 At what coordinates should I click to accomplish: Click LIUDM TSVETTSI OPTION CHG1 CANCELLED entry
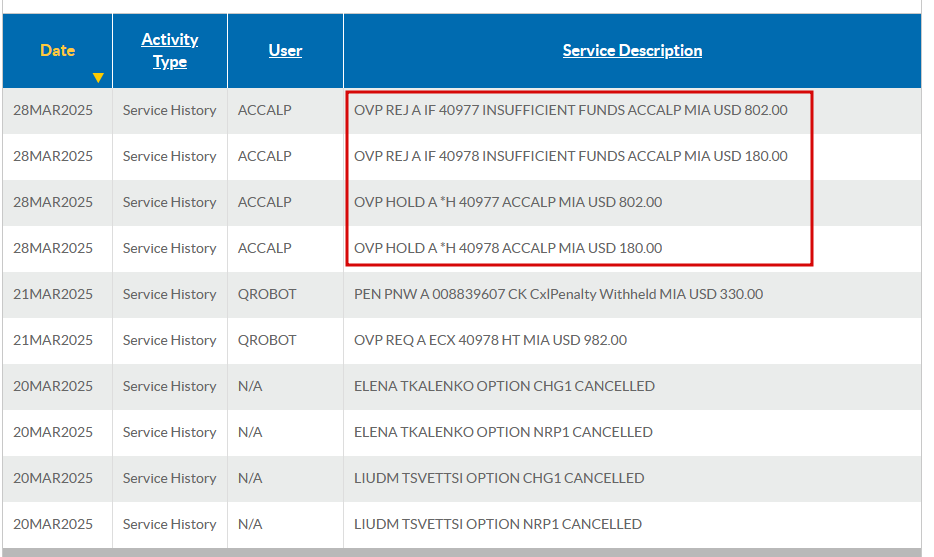click(499, 478)
